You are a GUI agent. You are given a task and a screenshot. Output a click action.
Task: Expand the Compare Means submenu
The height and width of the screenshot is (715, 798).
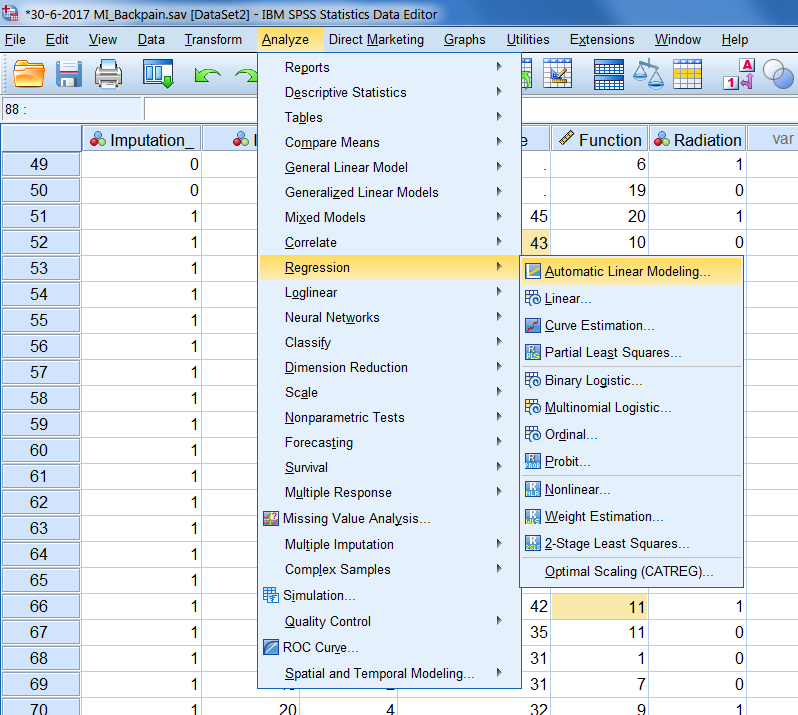[x=332, y=142]
